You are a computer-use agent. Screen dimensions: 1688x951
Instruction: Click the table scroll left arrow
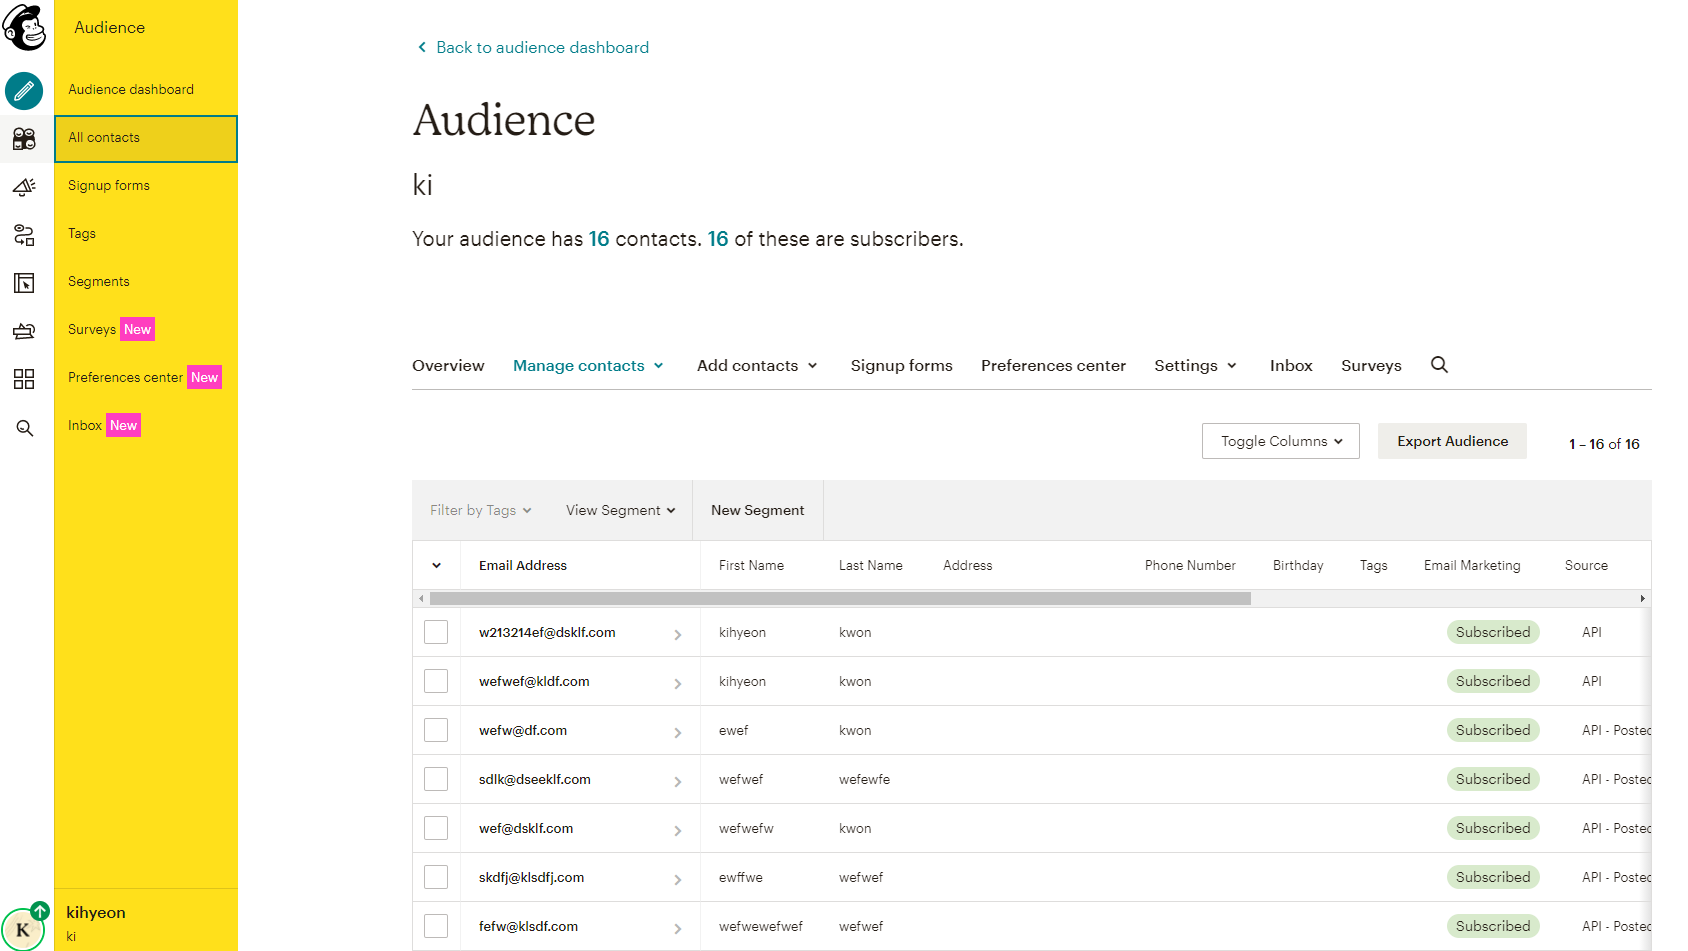click(x=421, y=598)
